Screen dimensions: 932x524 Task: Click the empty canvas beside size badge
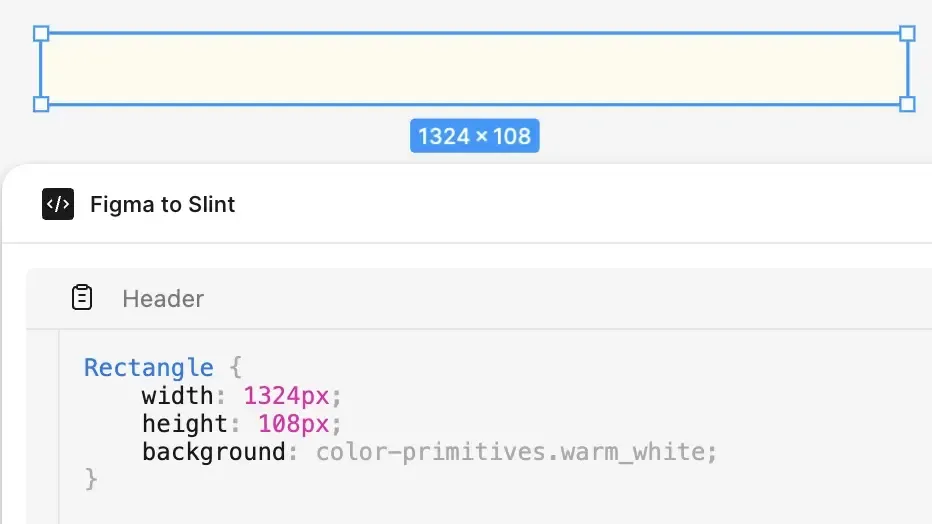(700, 136)
